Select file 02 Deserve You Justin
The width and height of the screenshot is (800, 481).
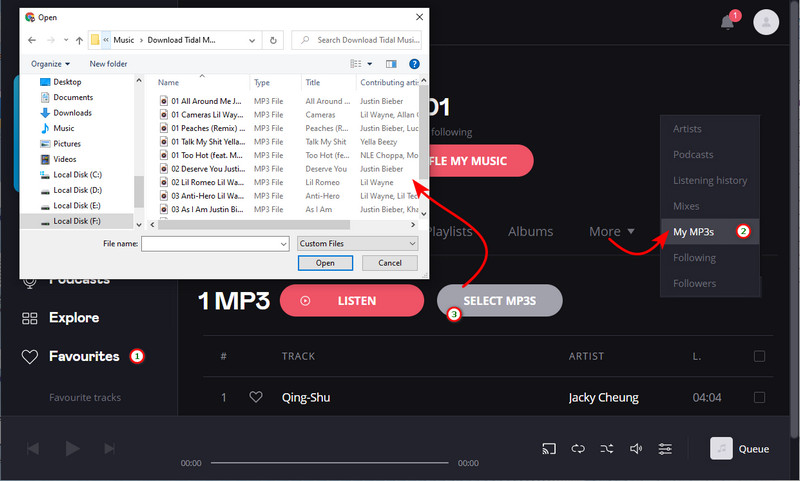pos(208,169)
